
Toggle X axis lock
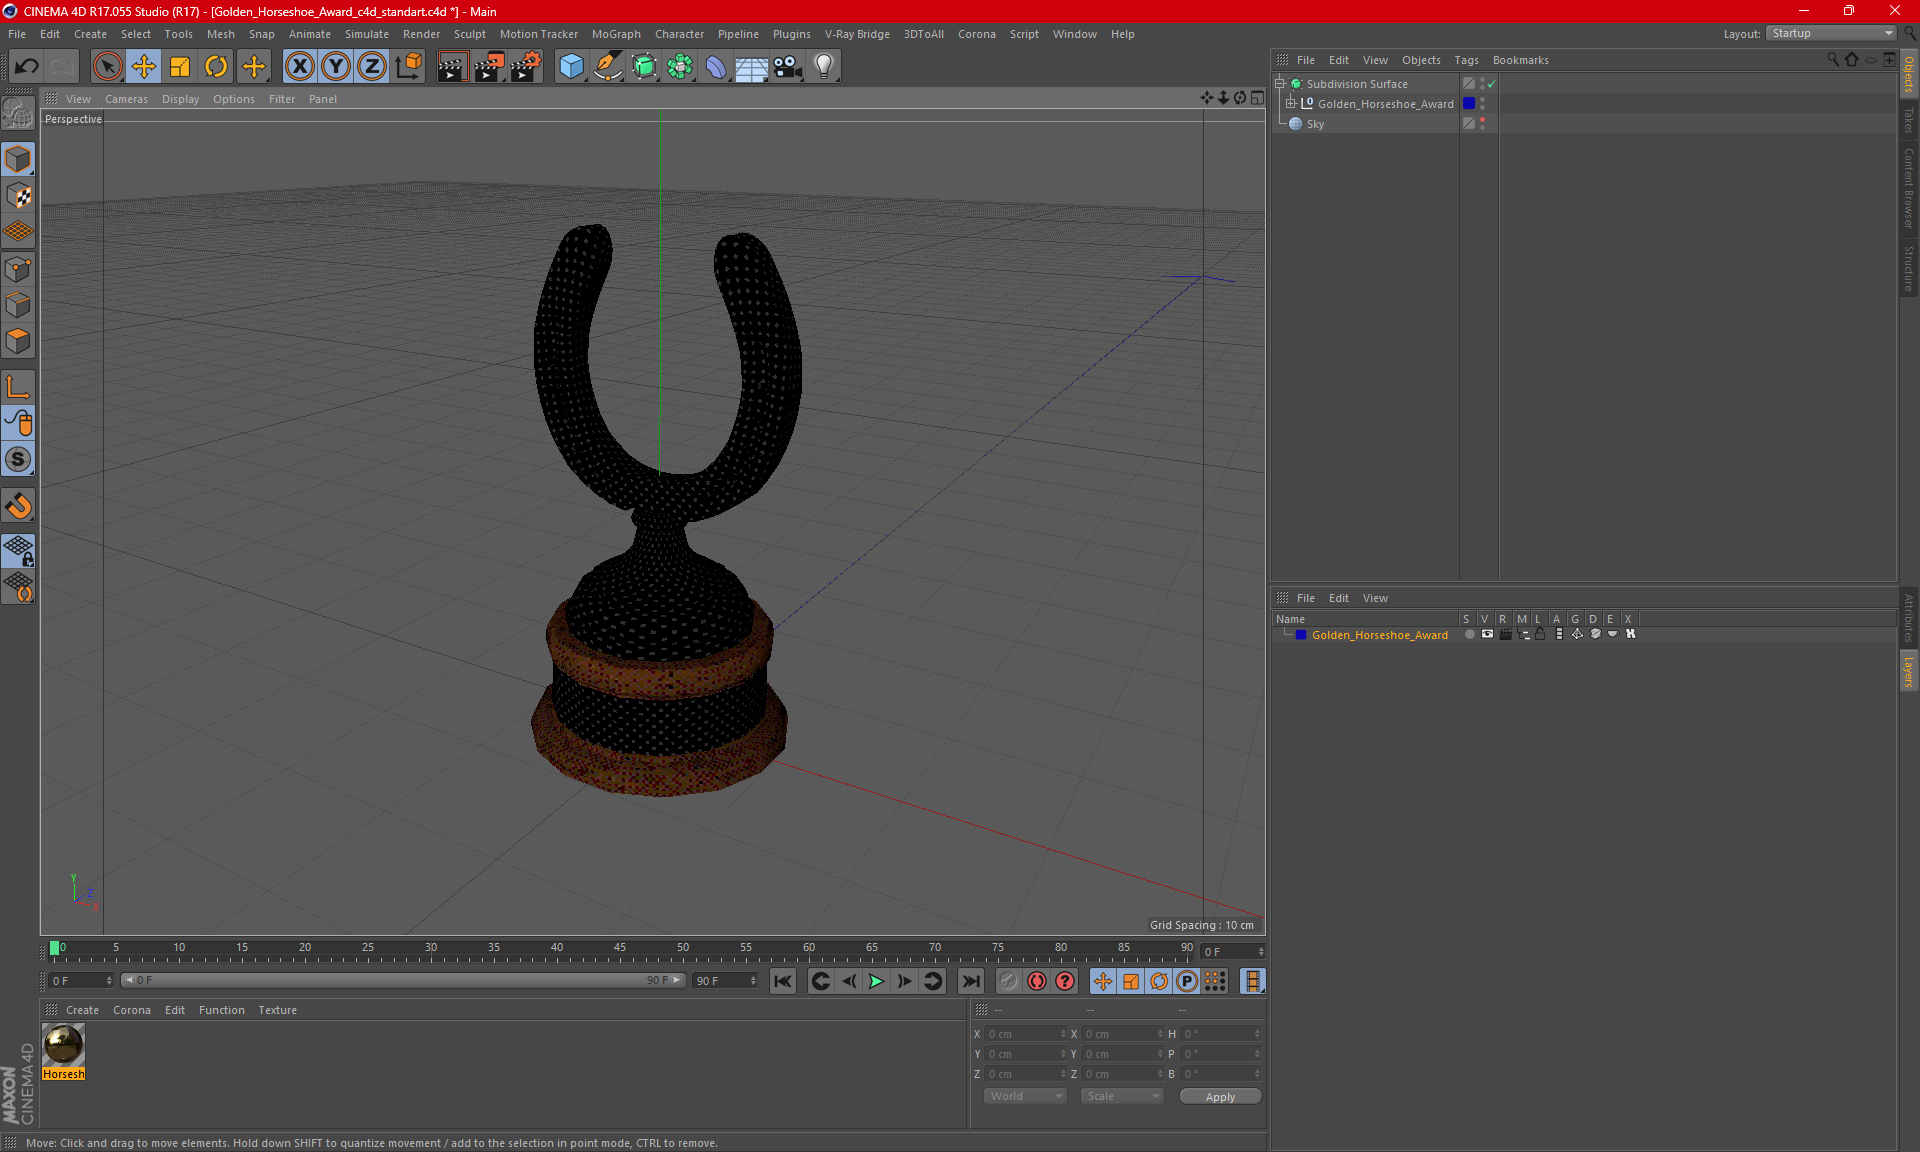[299, 67]
